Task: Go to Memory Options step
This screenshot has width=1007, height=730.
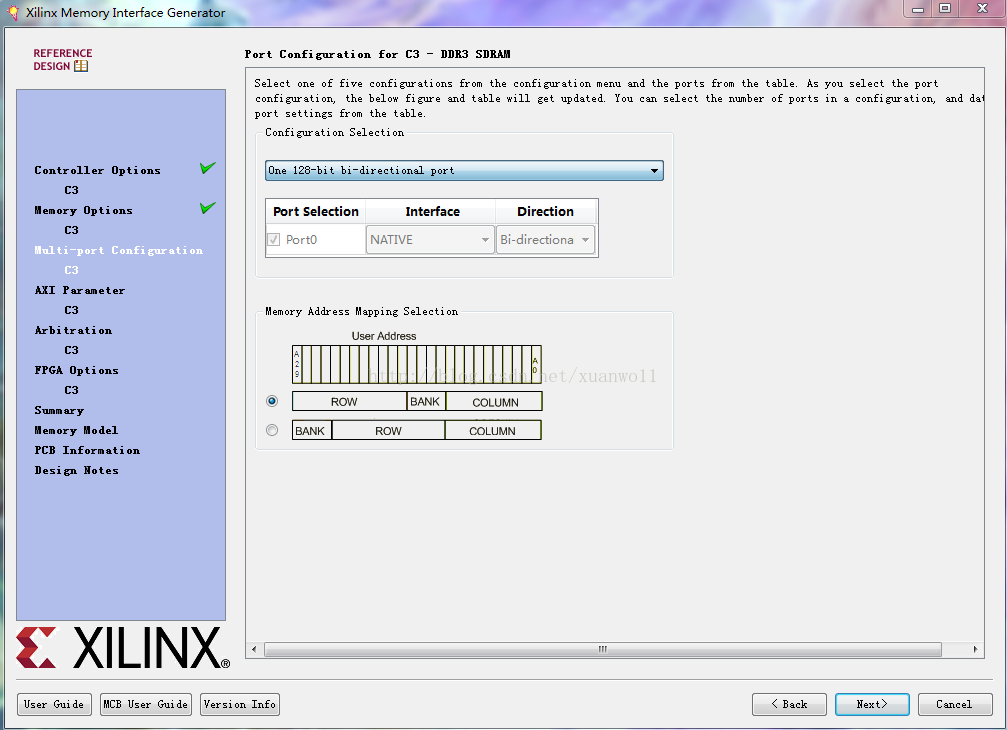Action: pos(83,210)
